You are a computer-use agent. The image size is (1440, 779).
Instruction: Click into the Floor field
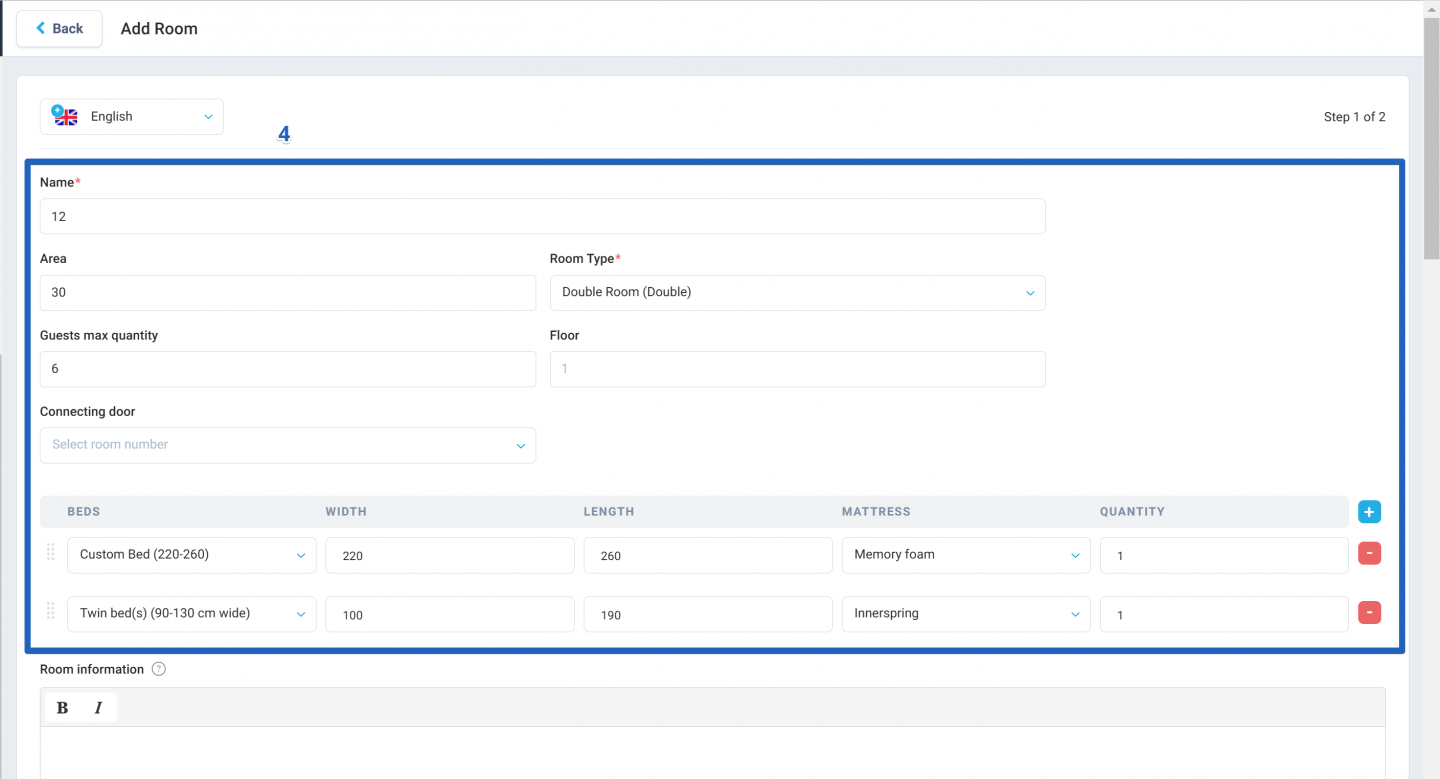[797, 369]
